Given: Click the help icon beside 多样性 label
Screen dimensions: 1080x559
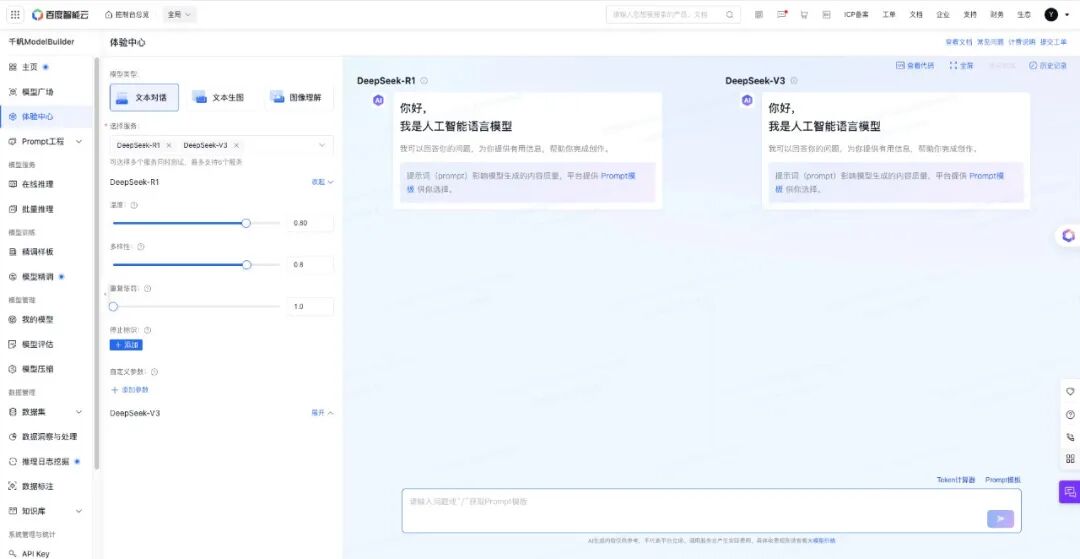Looking at the screenshot, I should pyautogui.click(x=141, y=246).
